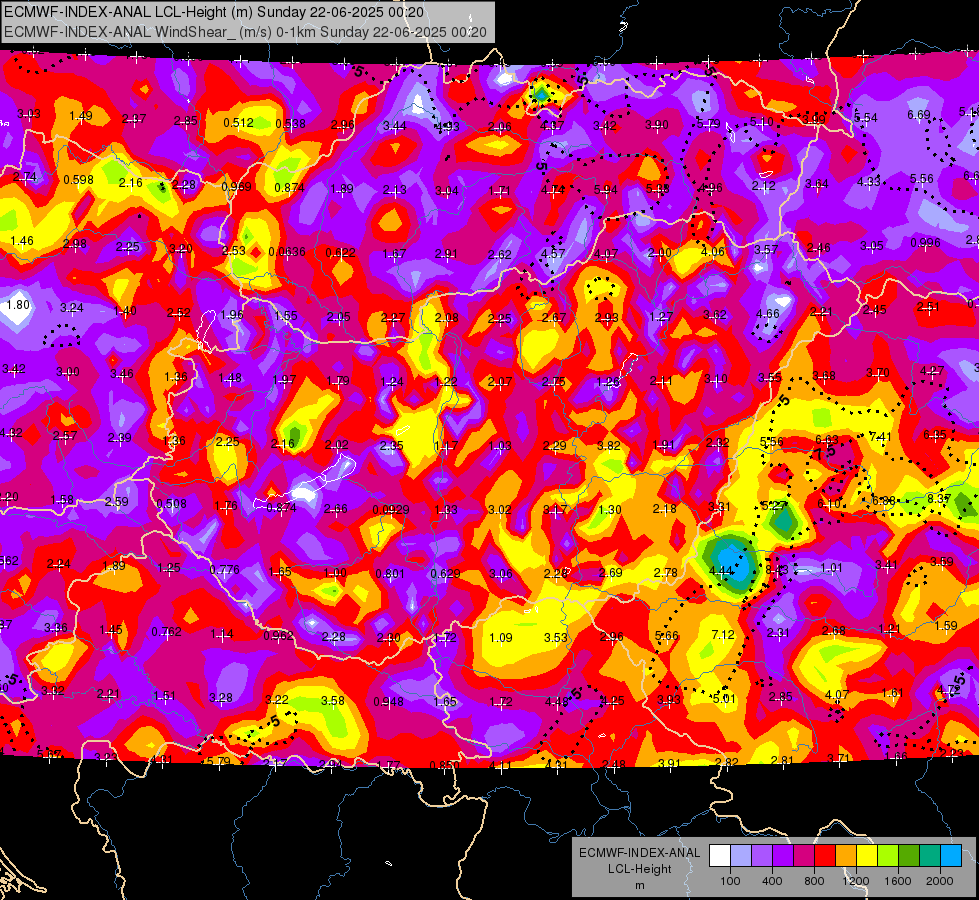This screenshot has width=979, height=900.
Task: Click the WindShear 0-1km title line
Action: tap(245, 32)
